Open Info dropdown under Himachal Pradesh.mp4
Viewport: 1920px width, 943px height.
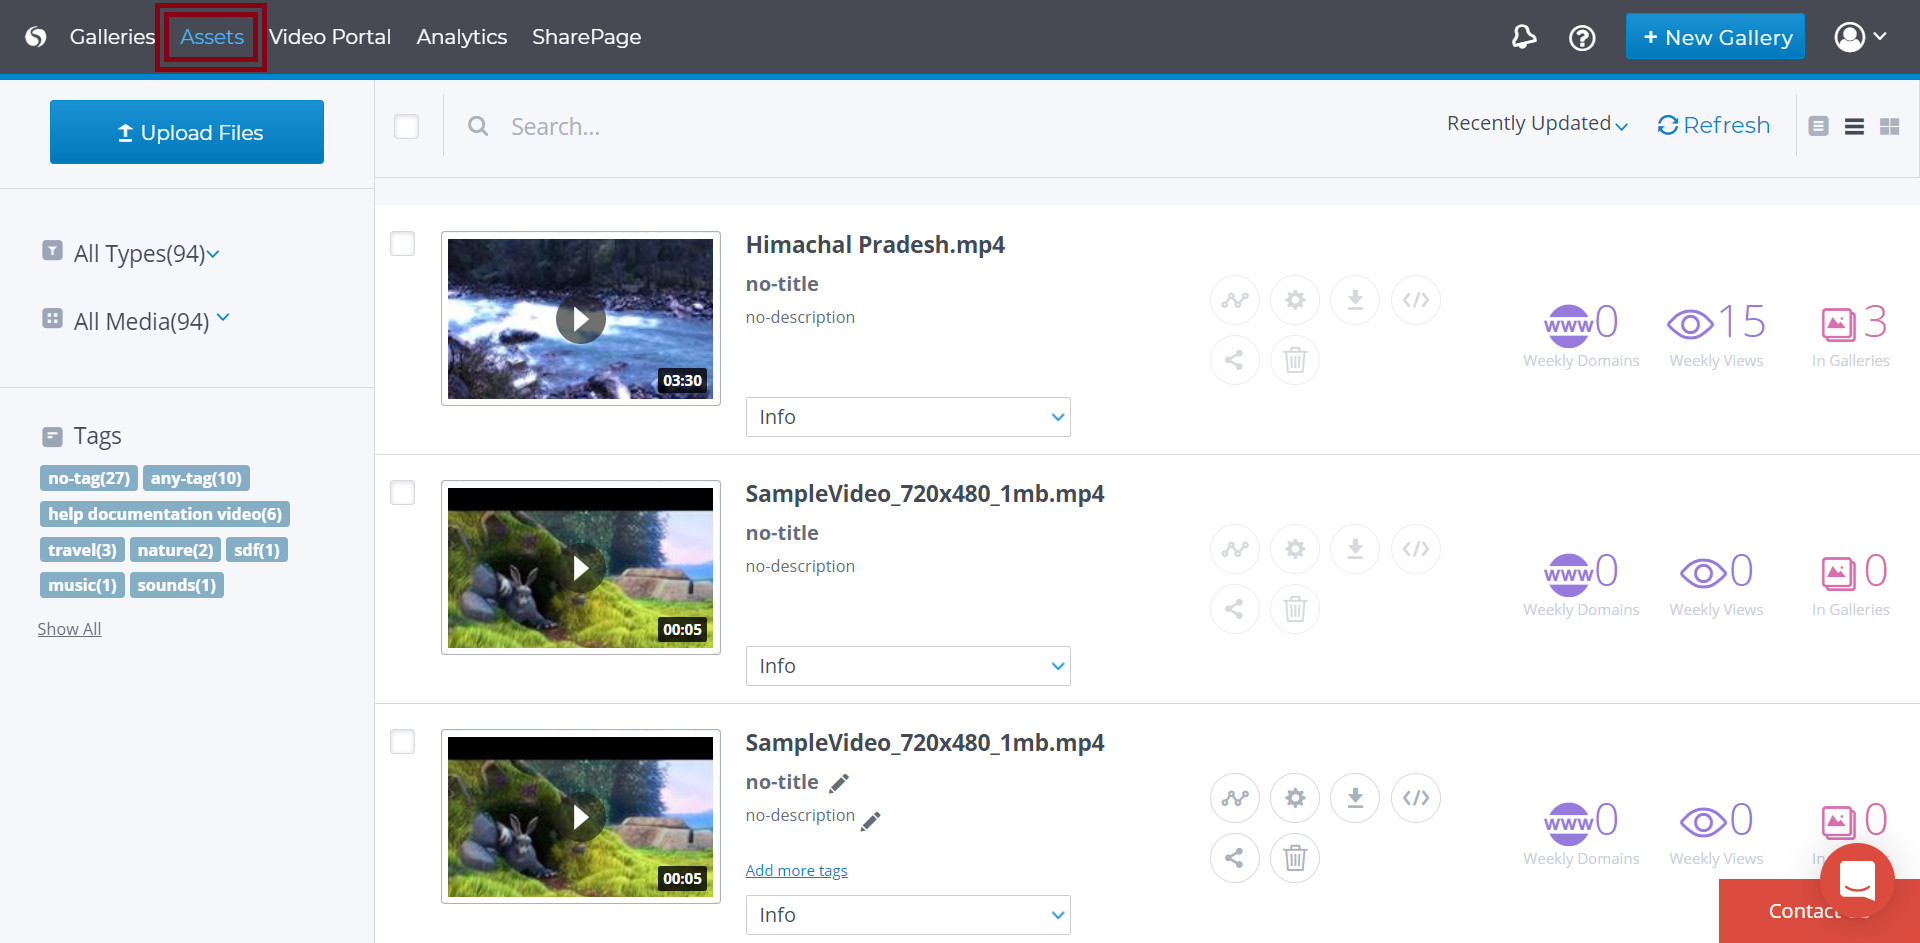(907, 417)
